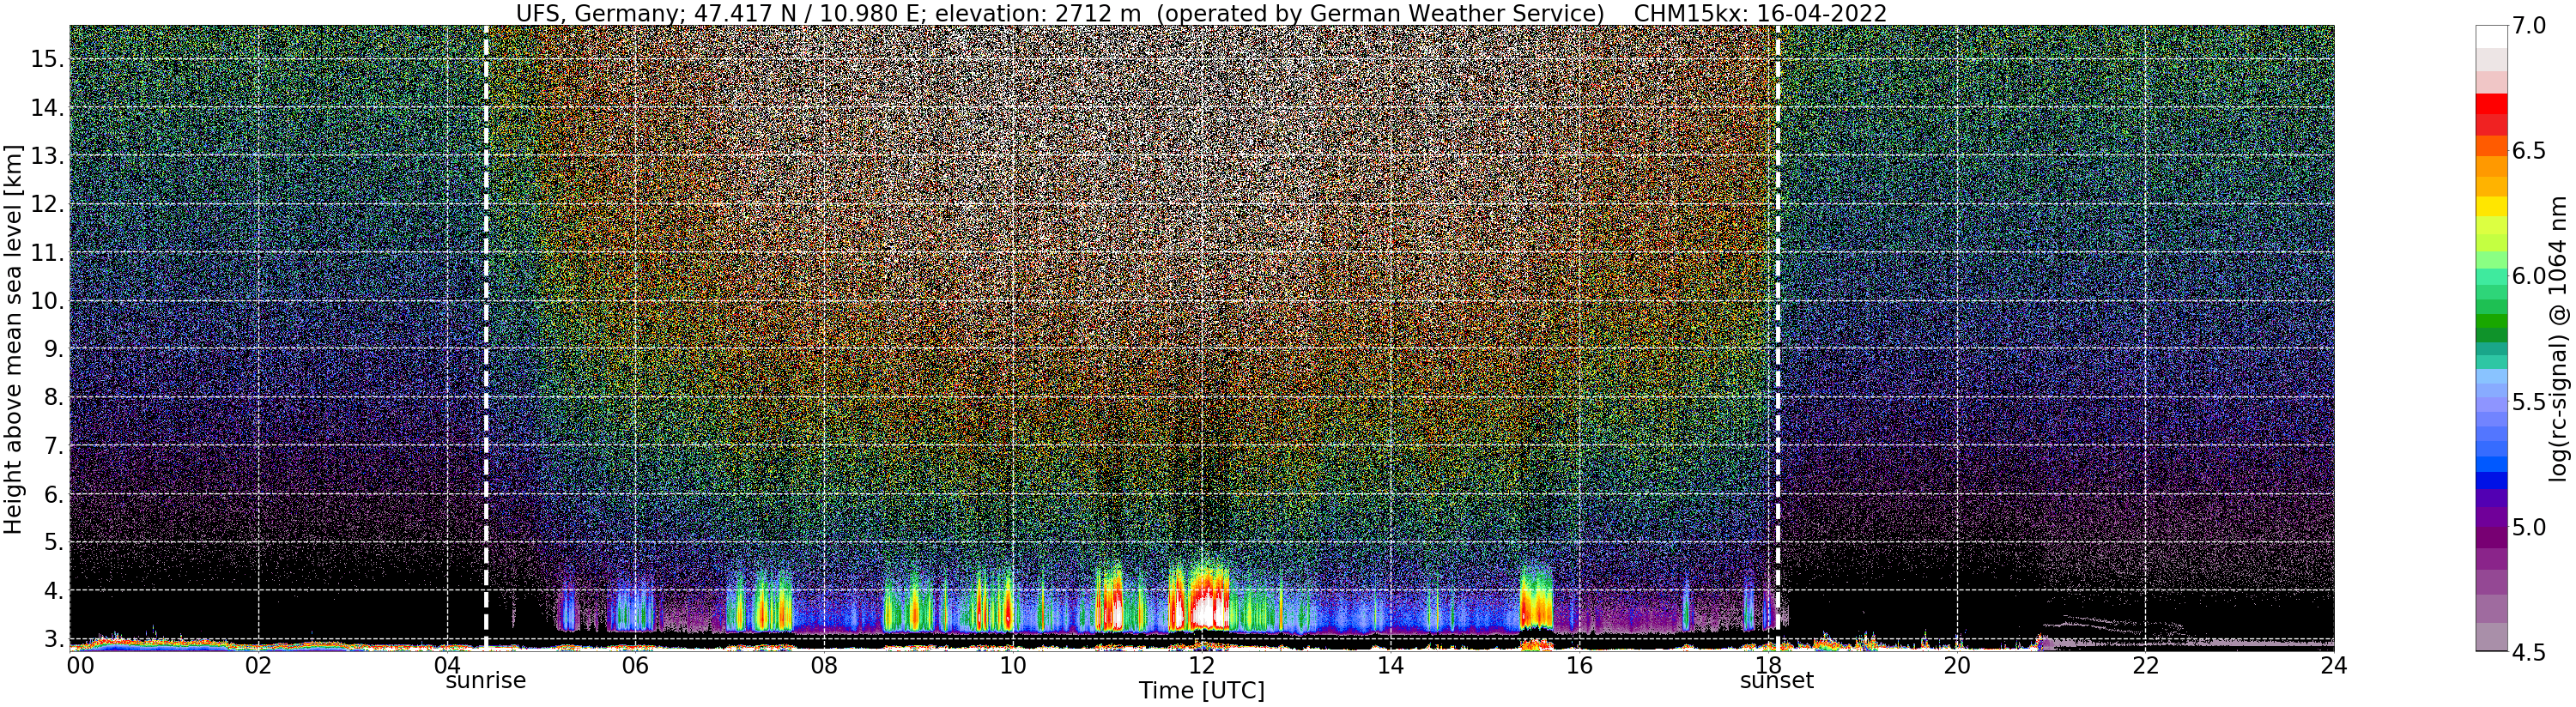The image size is (2576, 707).
Task: Click the height axis tick "6."
Action: point(53,495)
